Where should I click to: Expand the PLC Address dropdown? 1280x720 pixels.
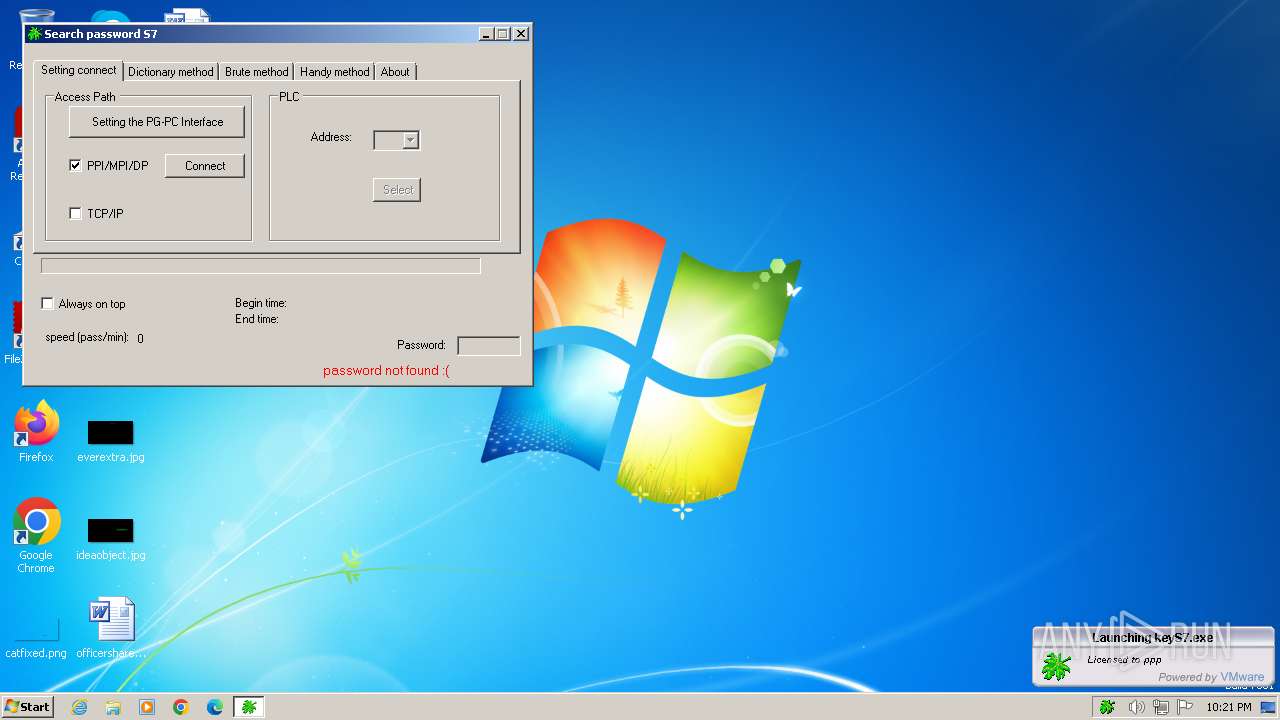[410, 141]
